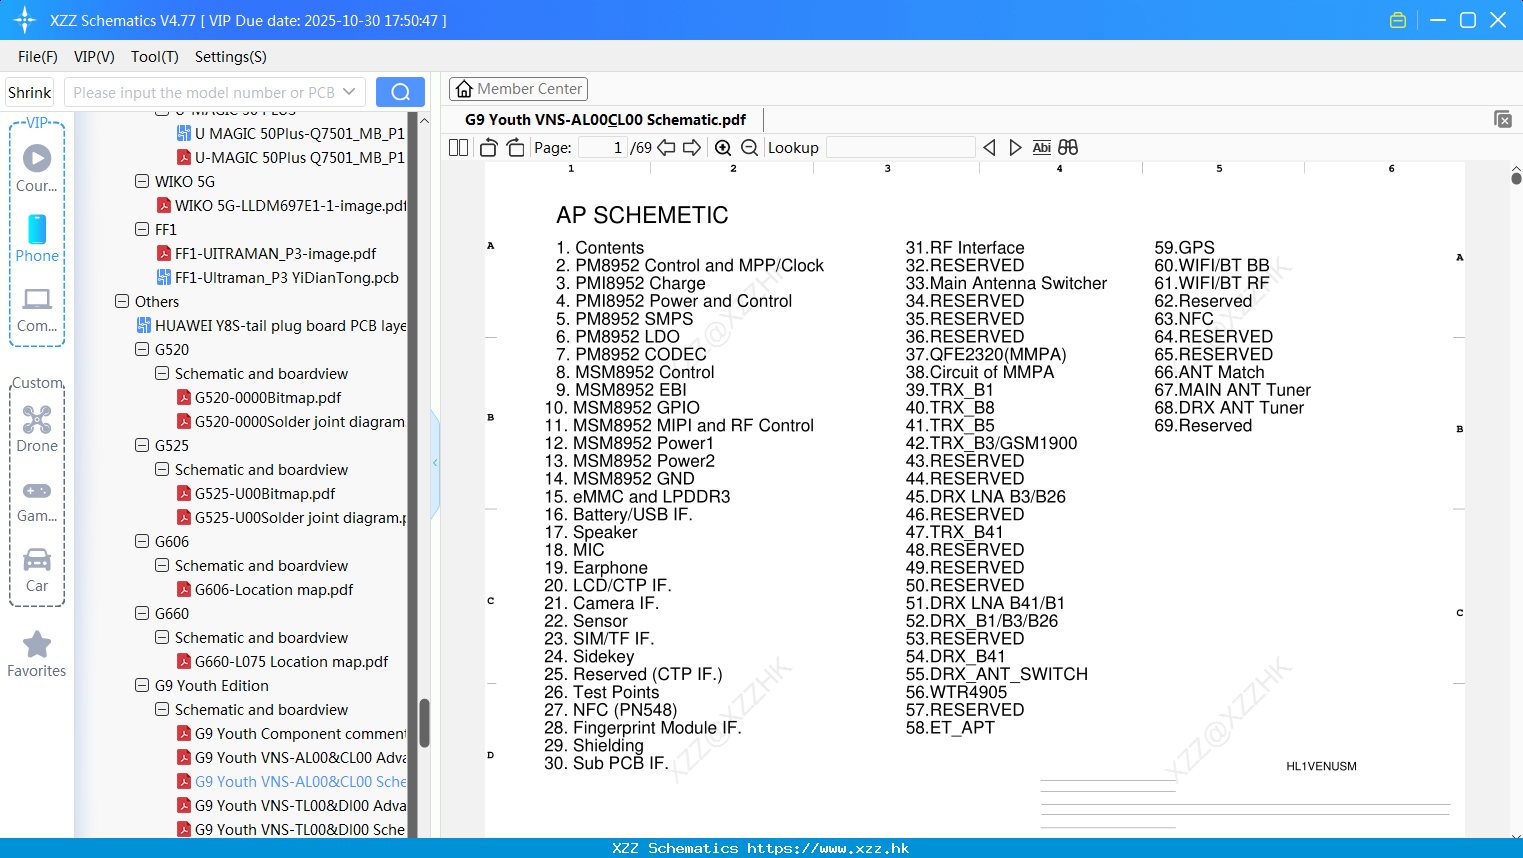Click the file tree vertical scrollbar thumb
This screenshot has width=1523, height=858.
pos(424,723)
